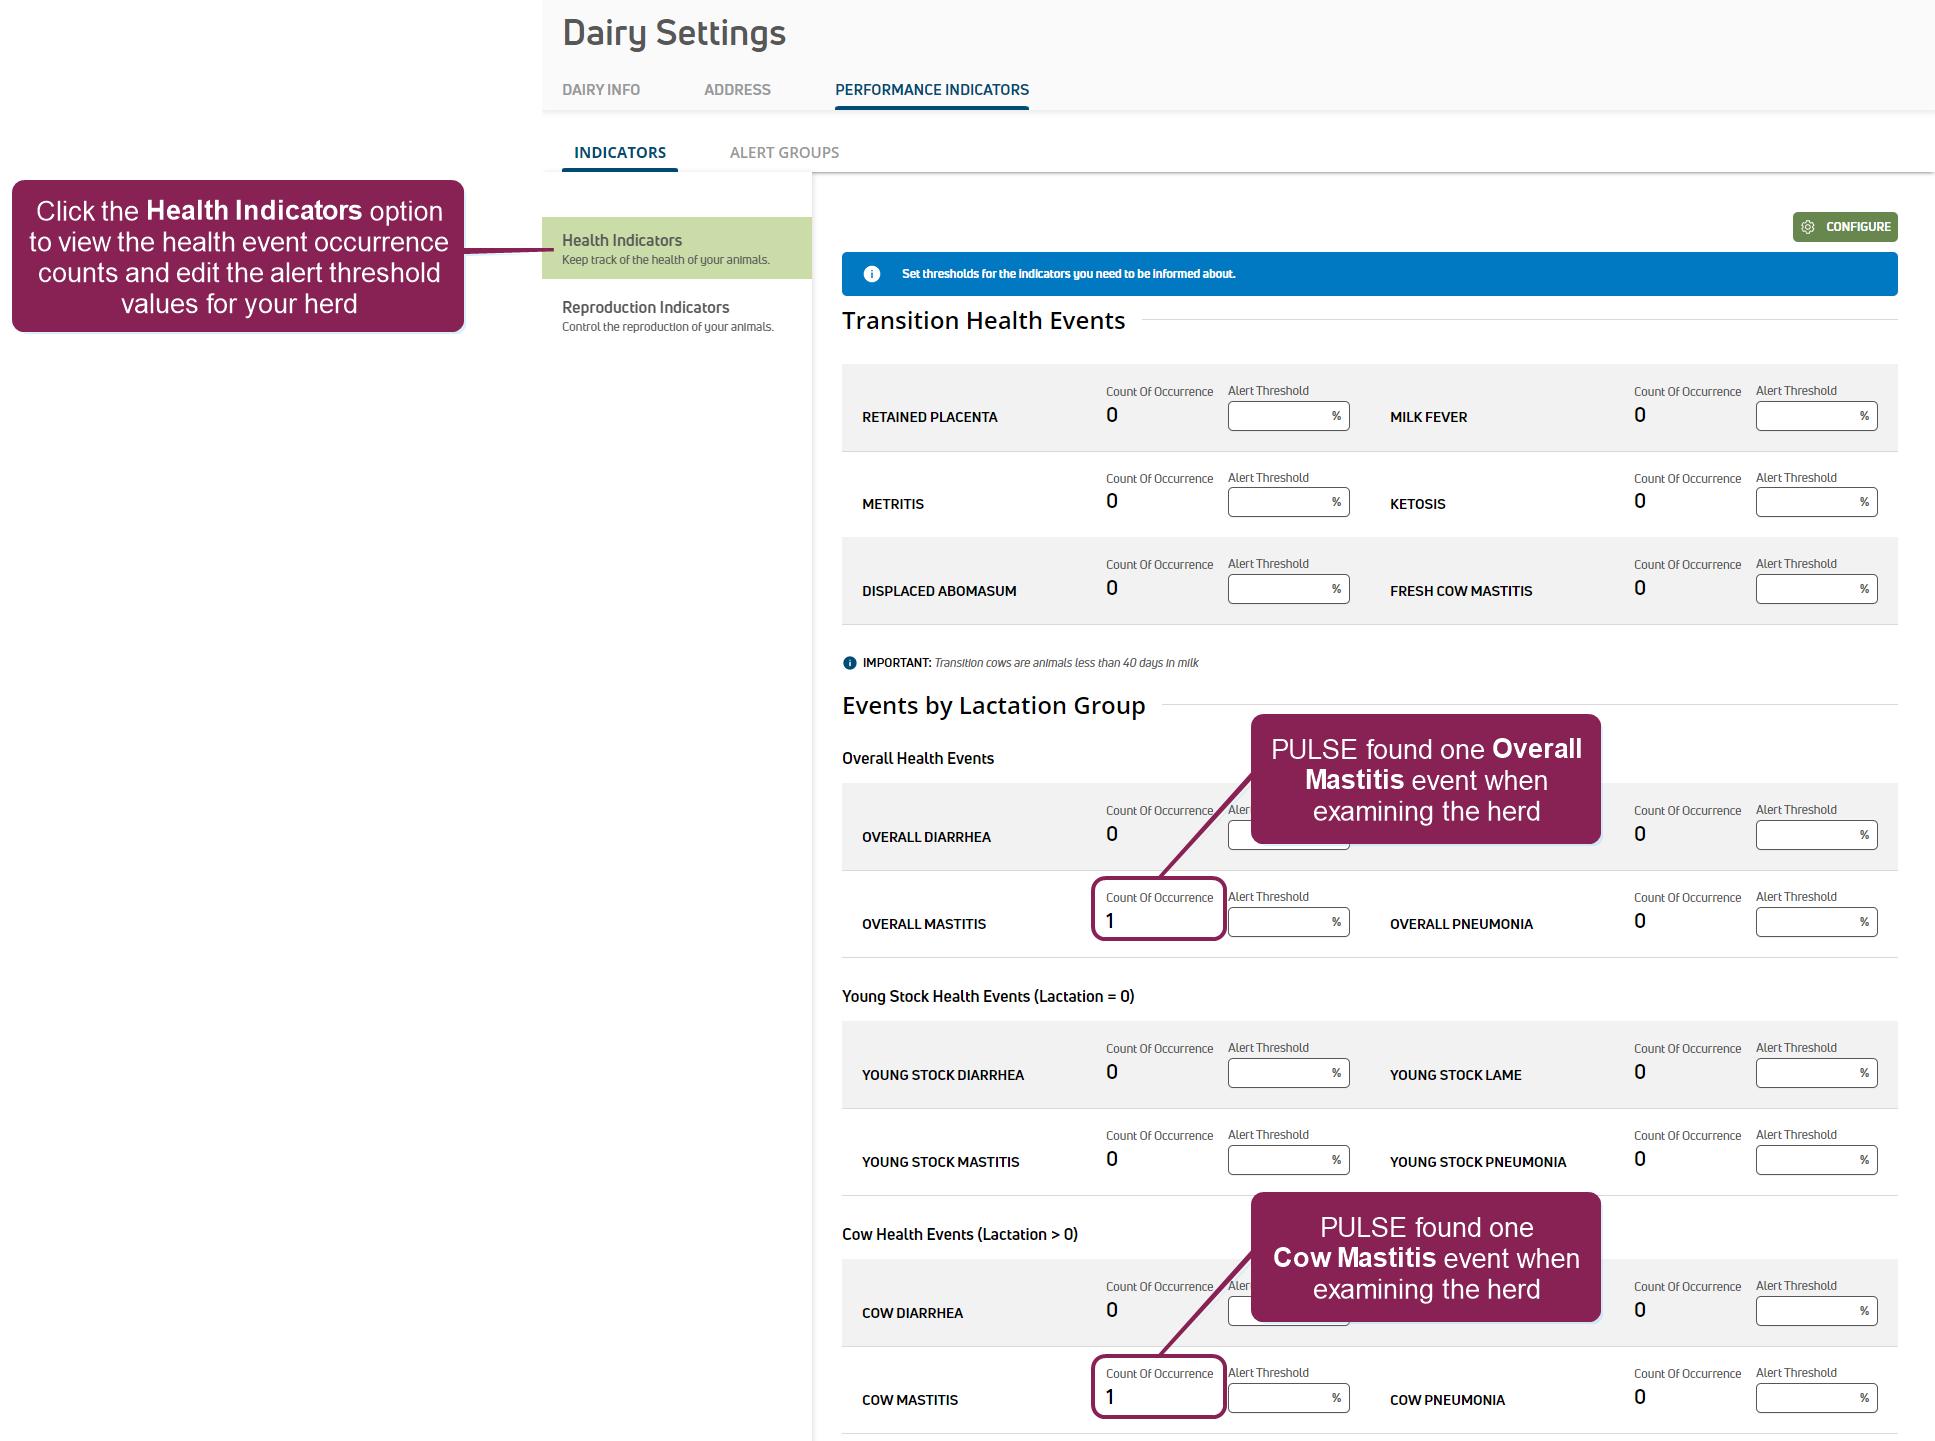This screenshot has height=1441, width=1935.
Task: Click Fresh Cow Mastitis threshold field
Action: point(1806,589)
